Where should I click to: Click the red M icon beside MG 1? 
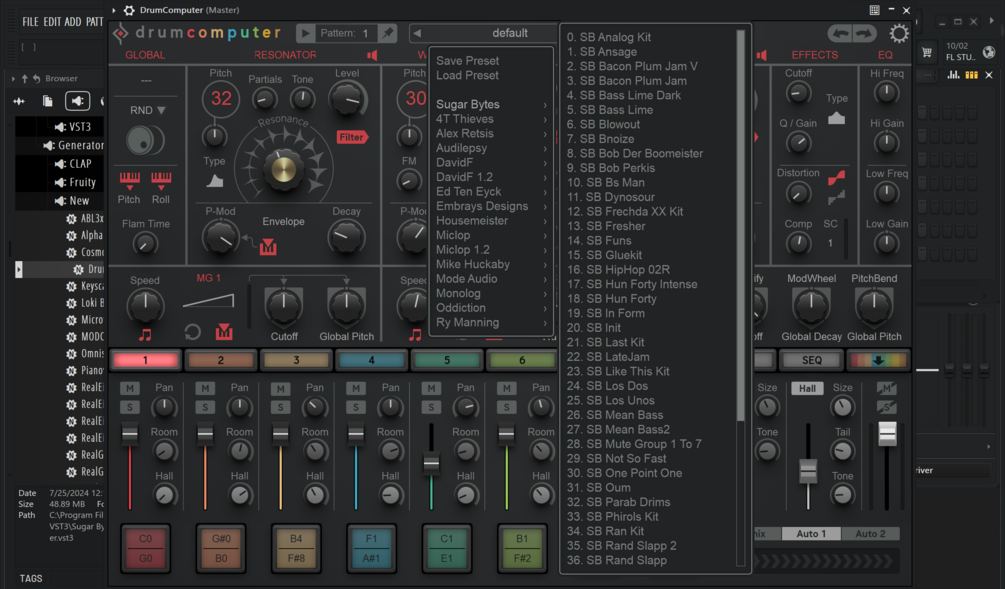point(224,331)
